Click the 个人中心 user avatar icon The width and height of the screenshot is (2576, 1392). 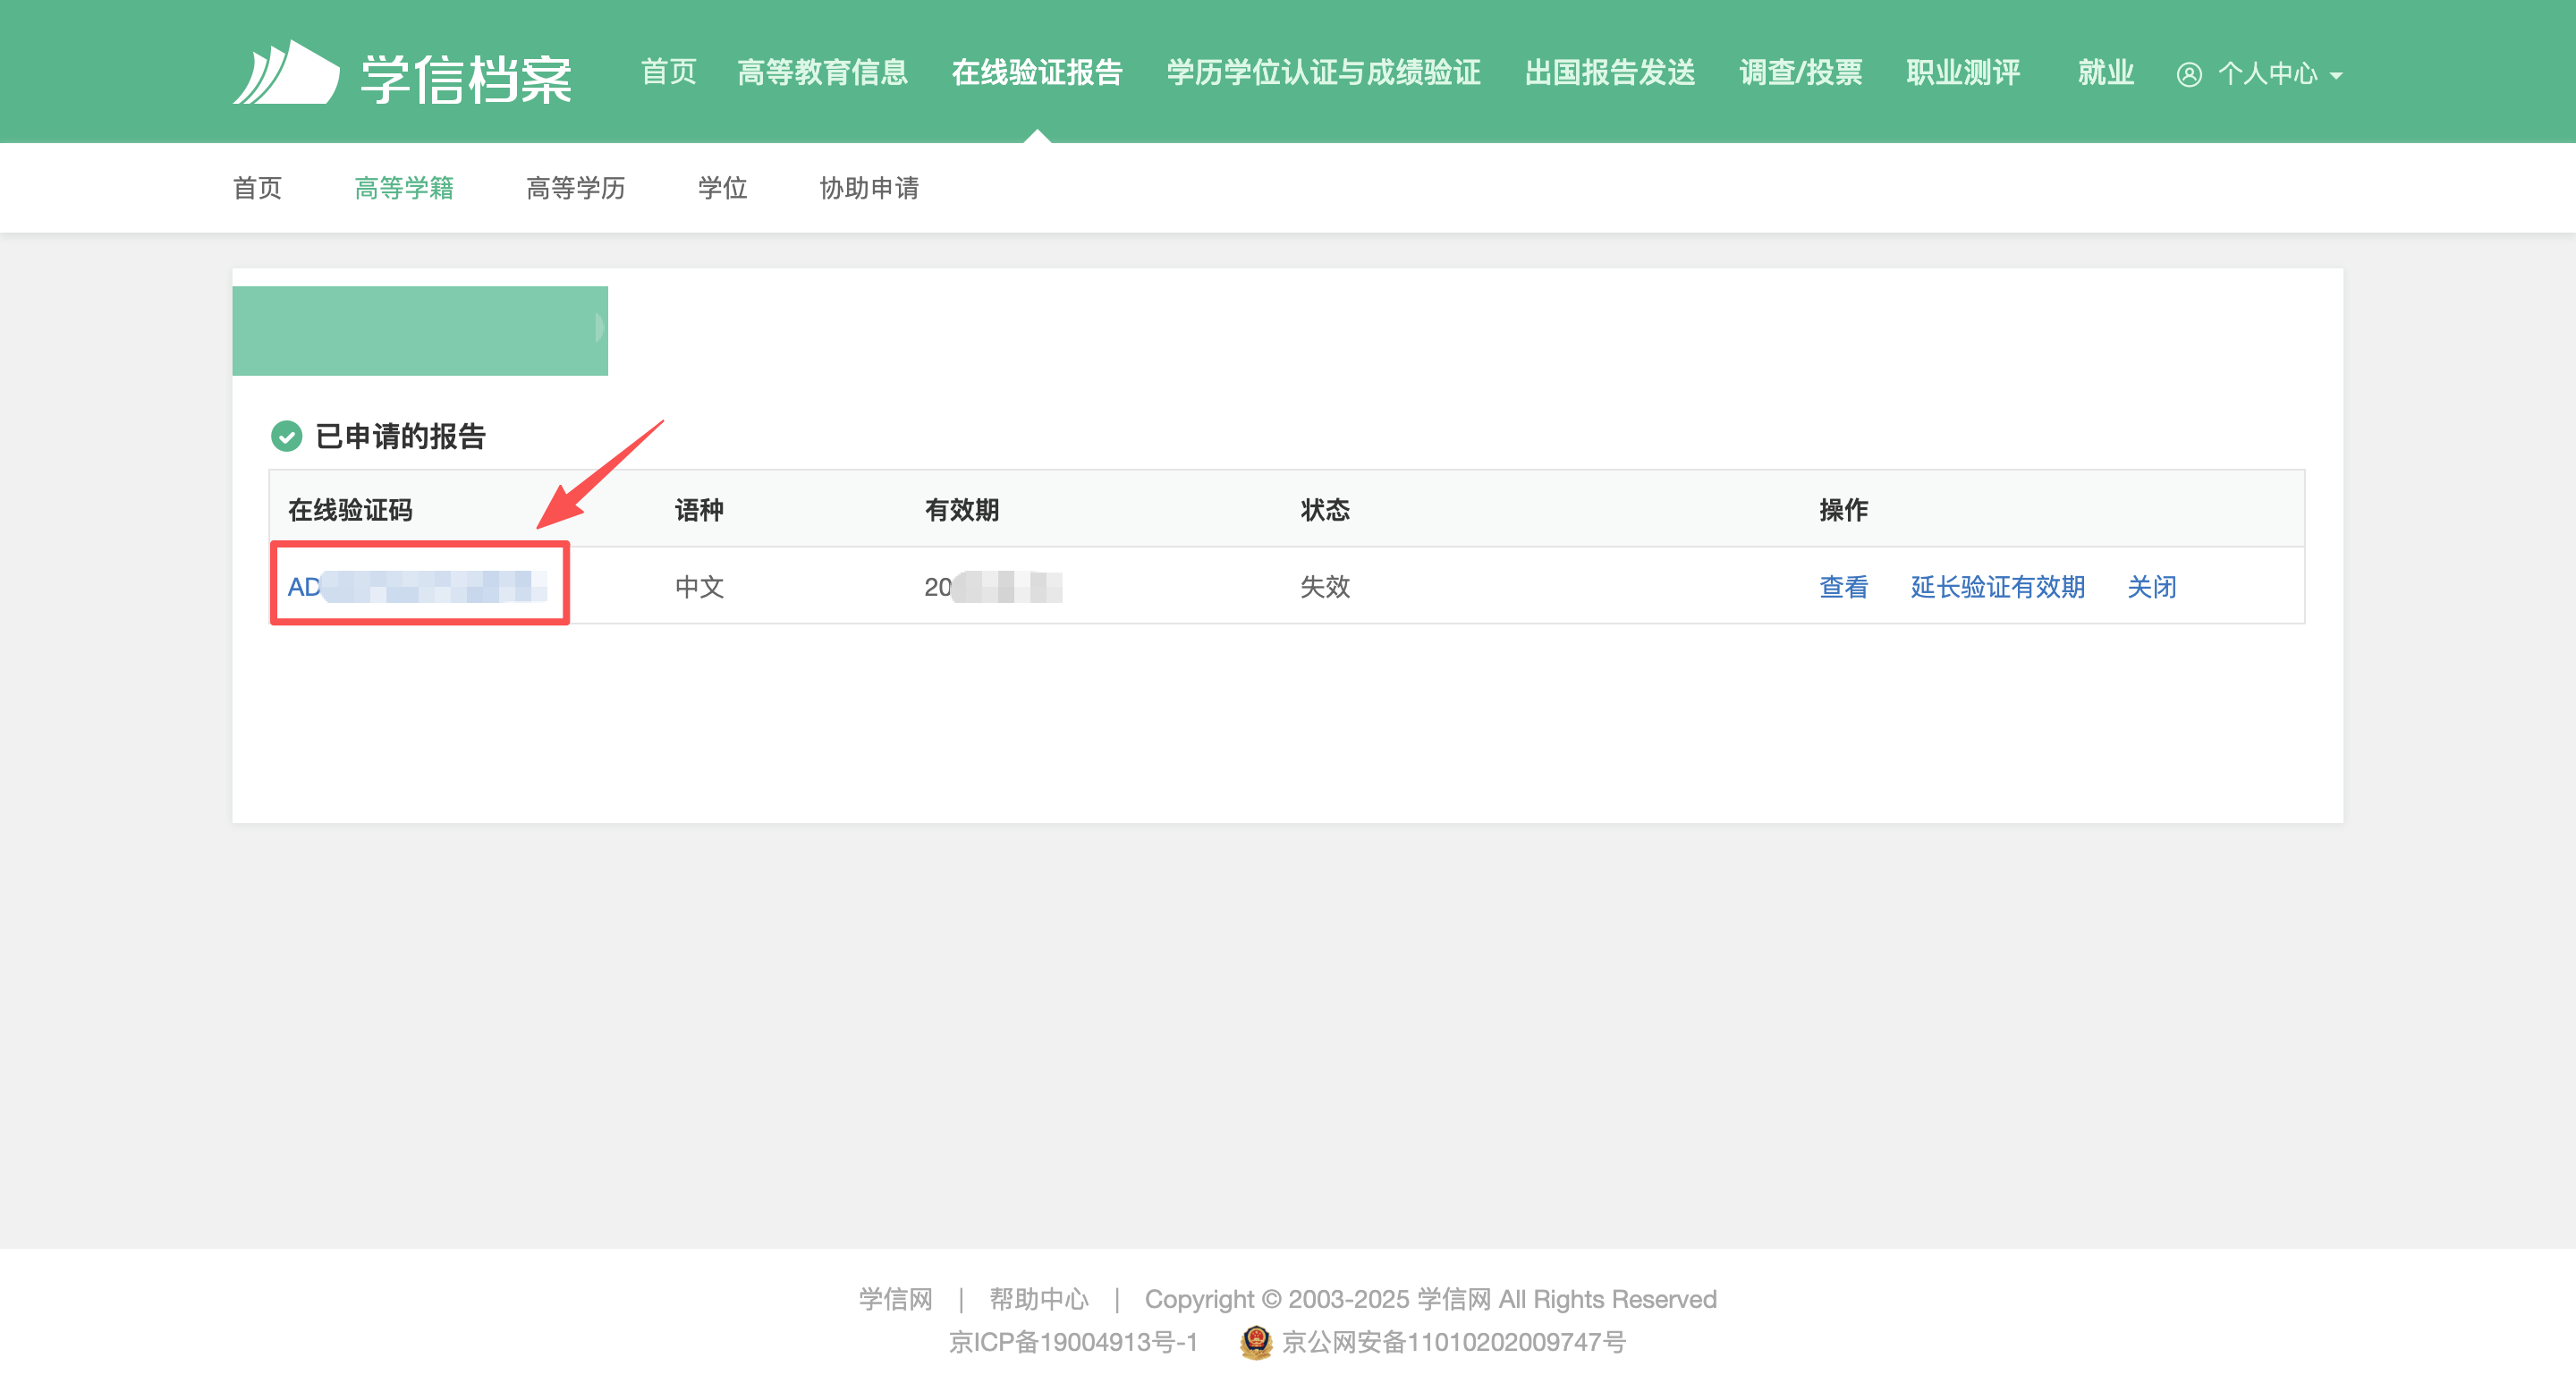pos(2188,75)
